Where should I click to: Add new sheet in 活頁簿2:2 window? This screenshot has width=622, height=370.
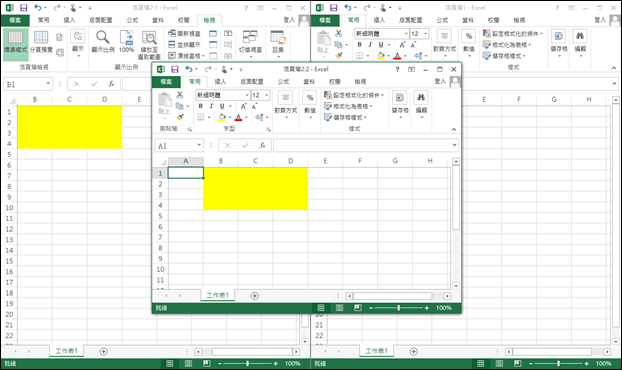click(x=255, y=296)
